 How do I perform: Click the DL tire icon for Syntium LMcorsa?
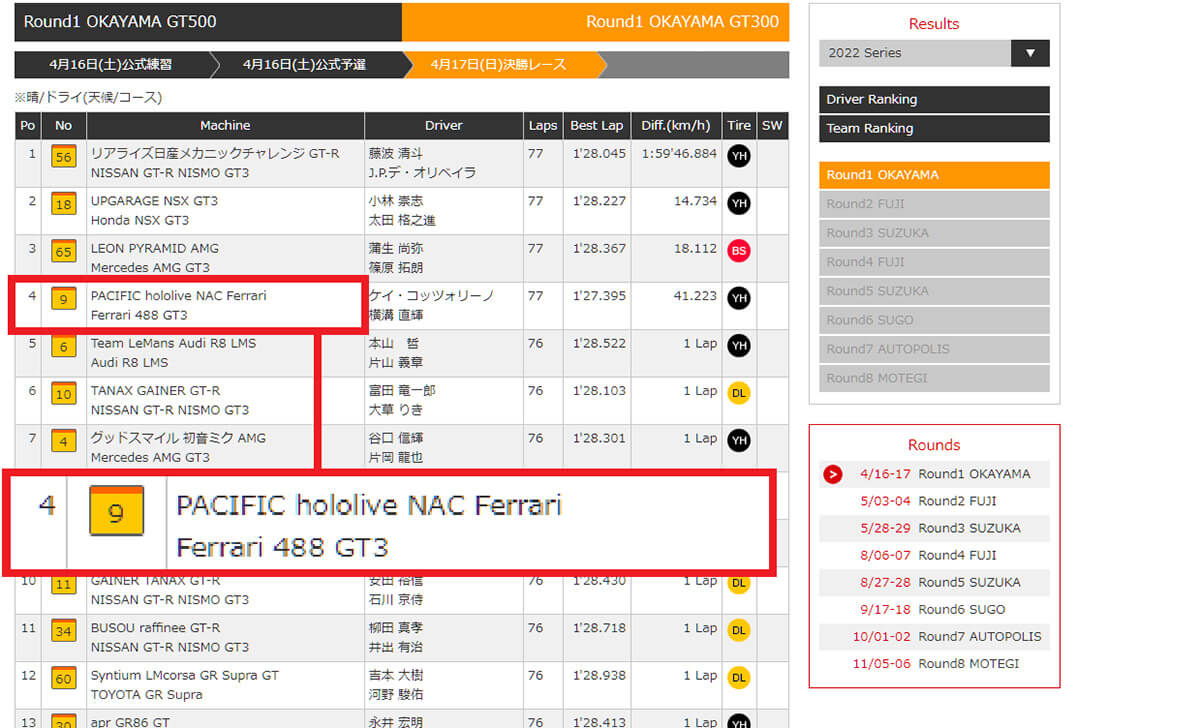click(x=739, y=677)
